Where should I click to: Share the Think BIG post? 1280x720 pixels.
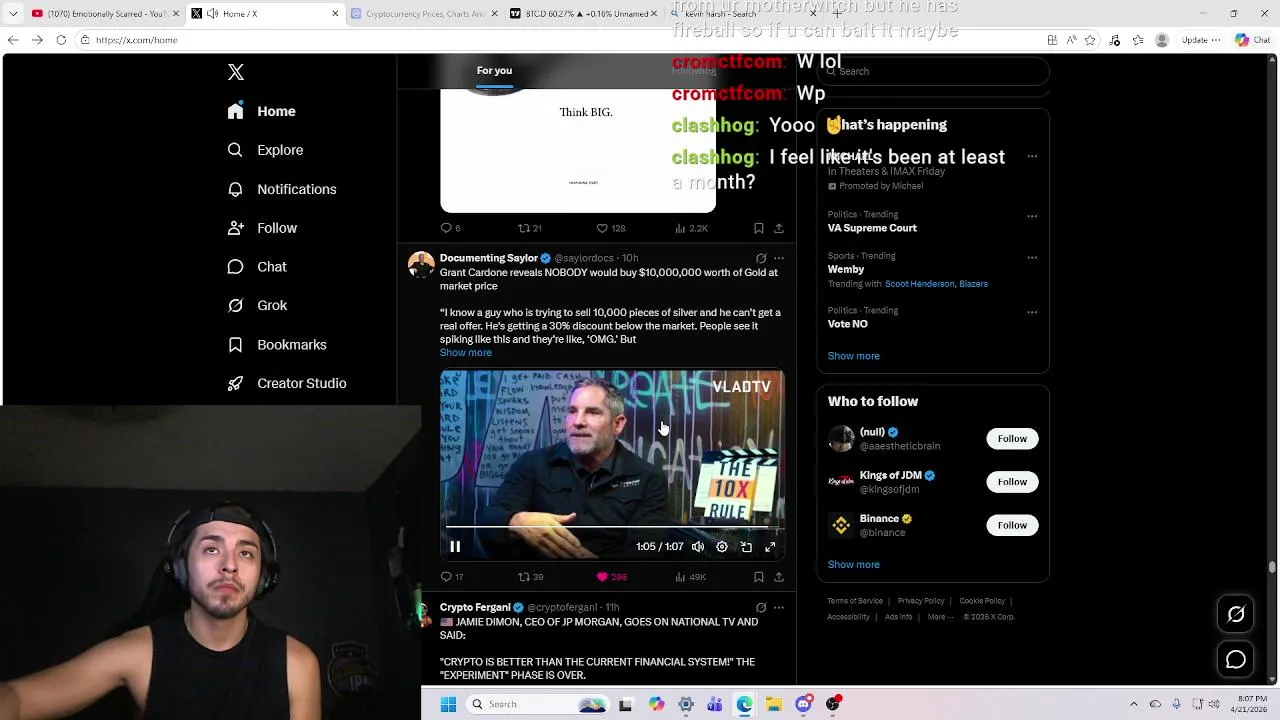tap(779, 228)
